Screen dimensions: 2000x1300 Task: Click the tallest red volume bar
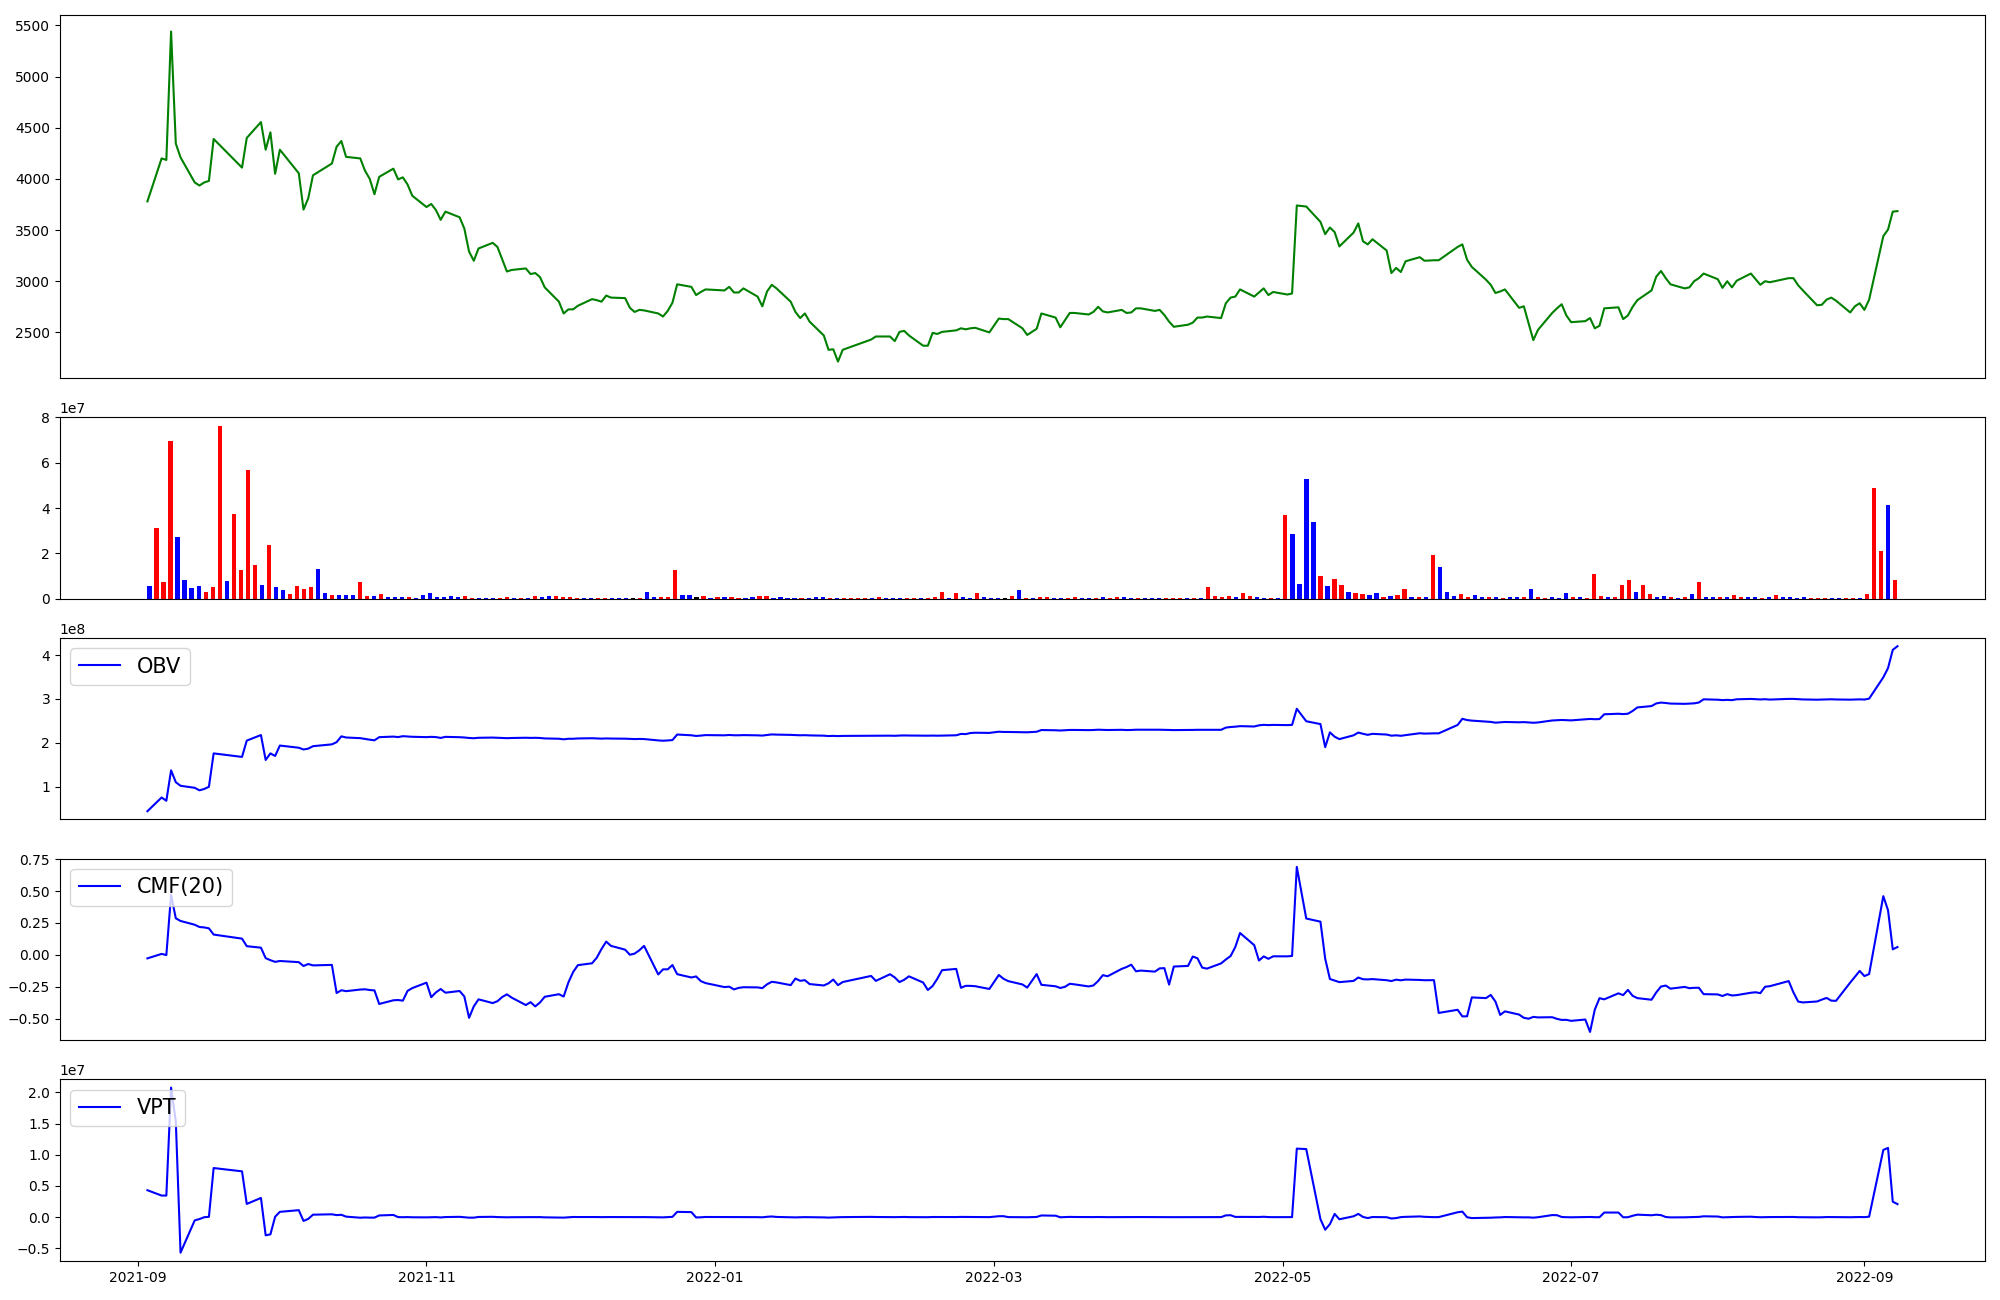(x=220, y=510)
